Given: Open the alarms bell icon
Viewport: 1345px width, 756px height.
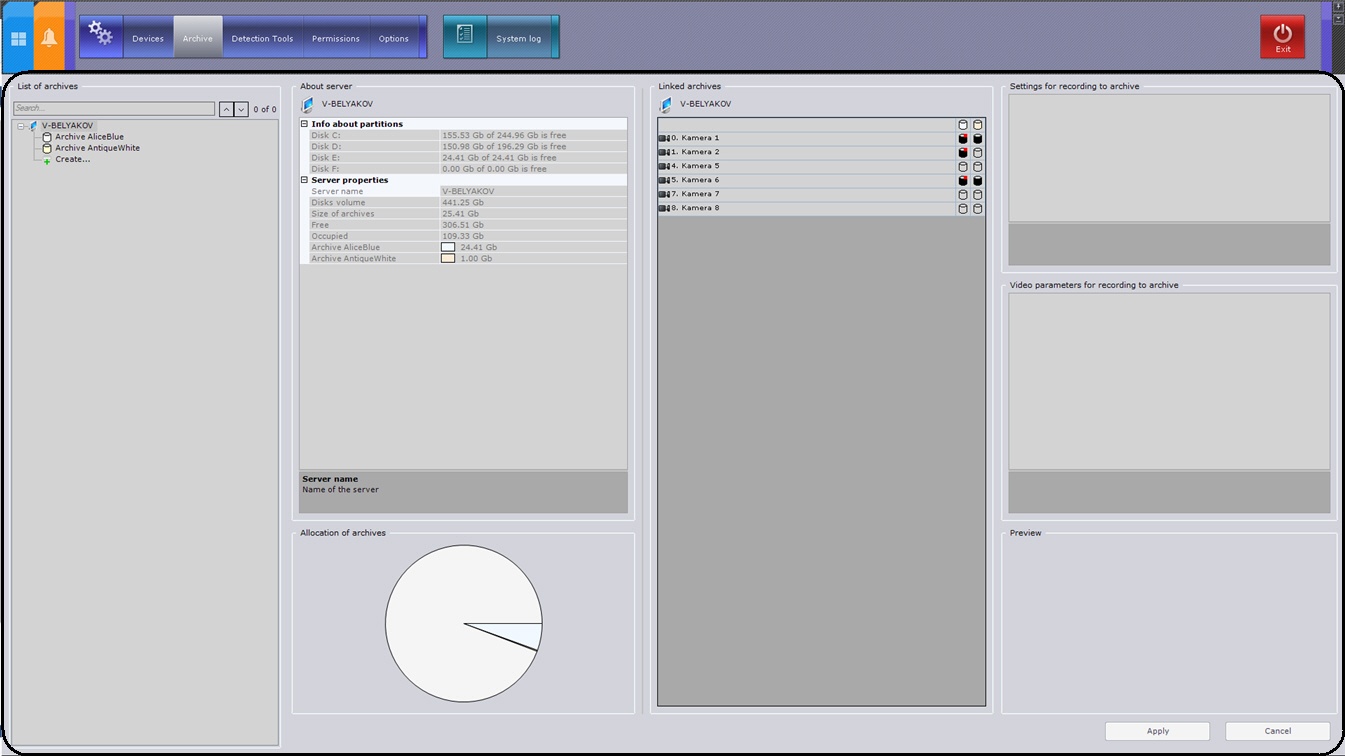Looking at the screenshot, I should (x=49, y=38).
